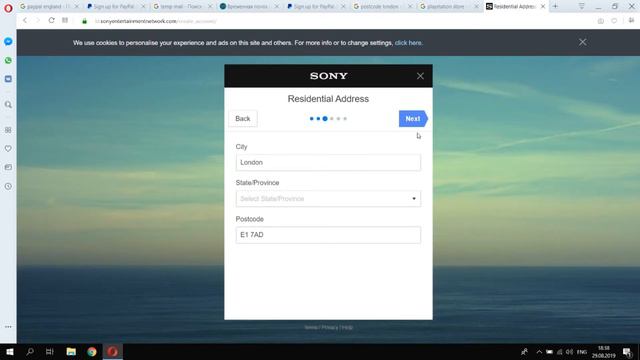Click the sidebar search magnifier icon
This screenshot has width=640, height=360.
pos(8,105)
